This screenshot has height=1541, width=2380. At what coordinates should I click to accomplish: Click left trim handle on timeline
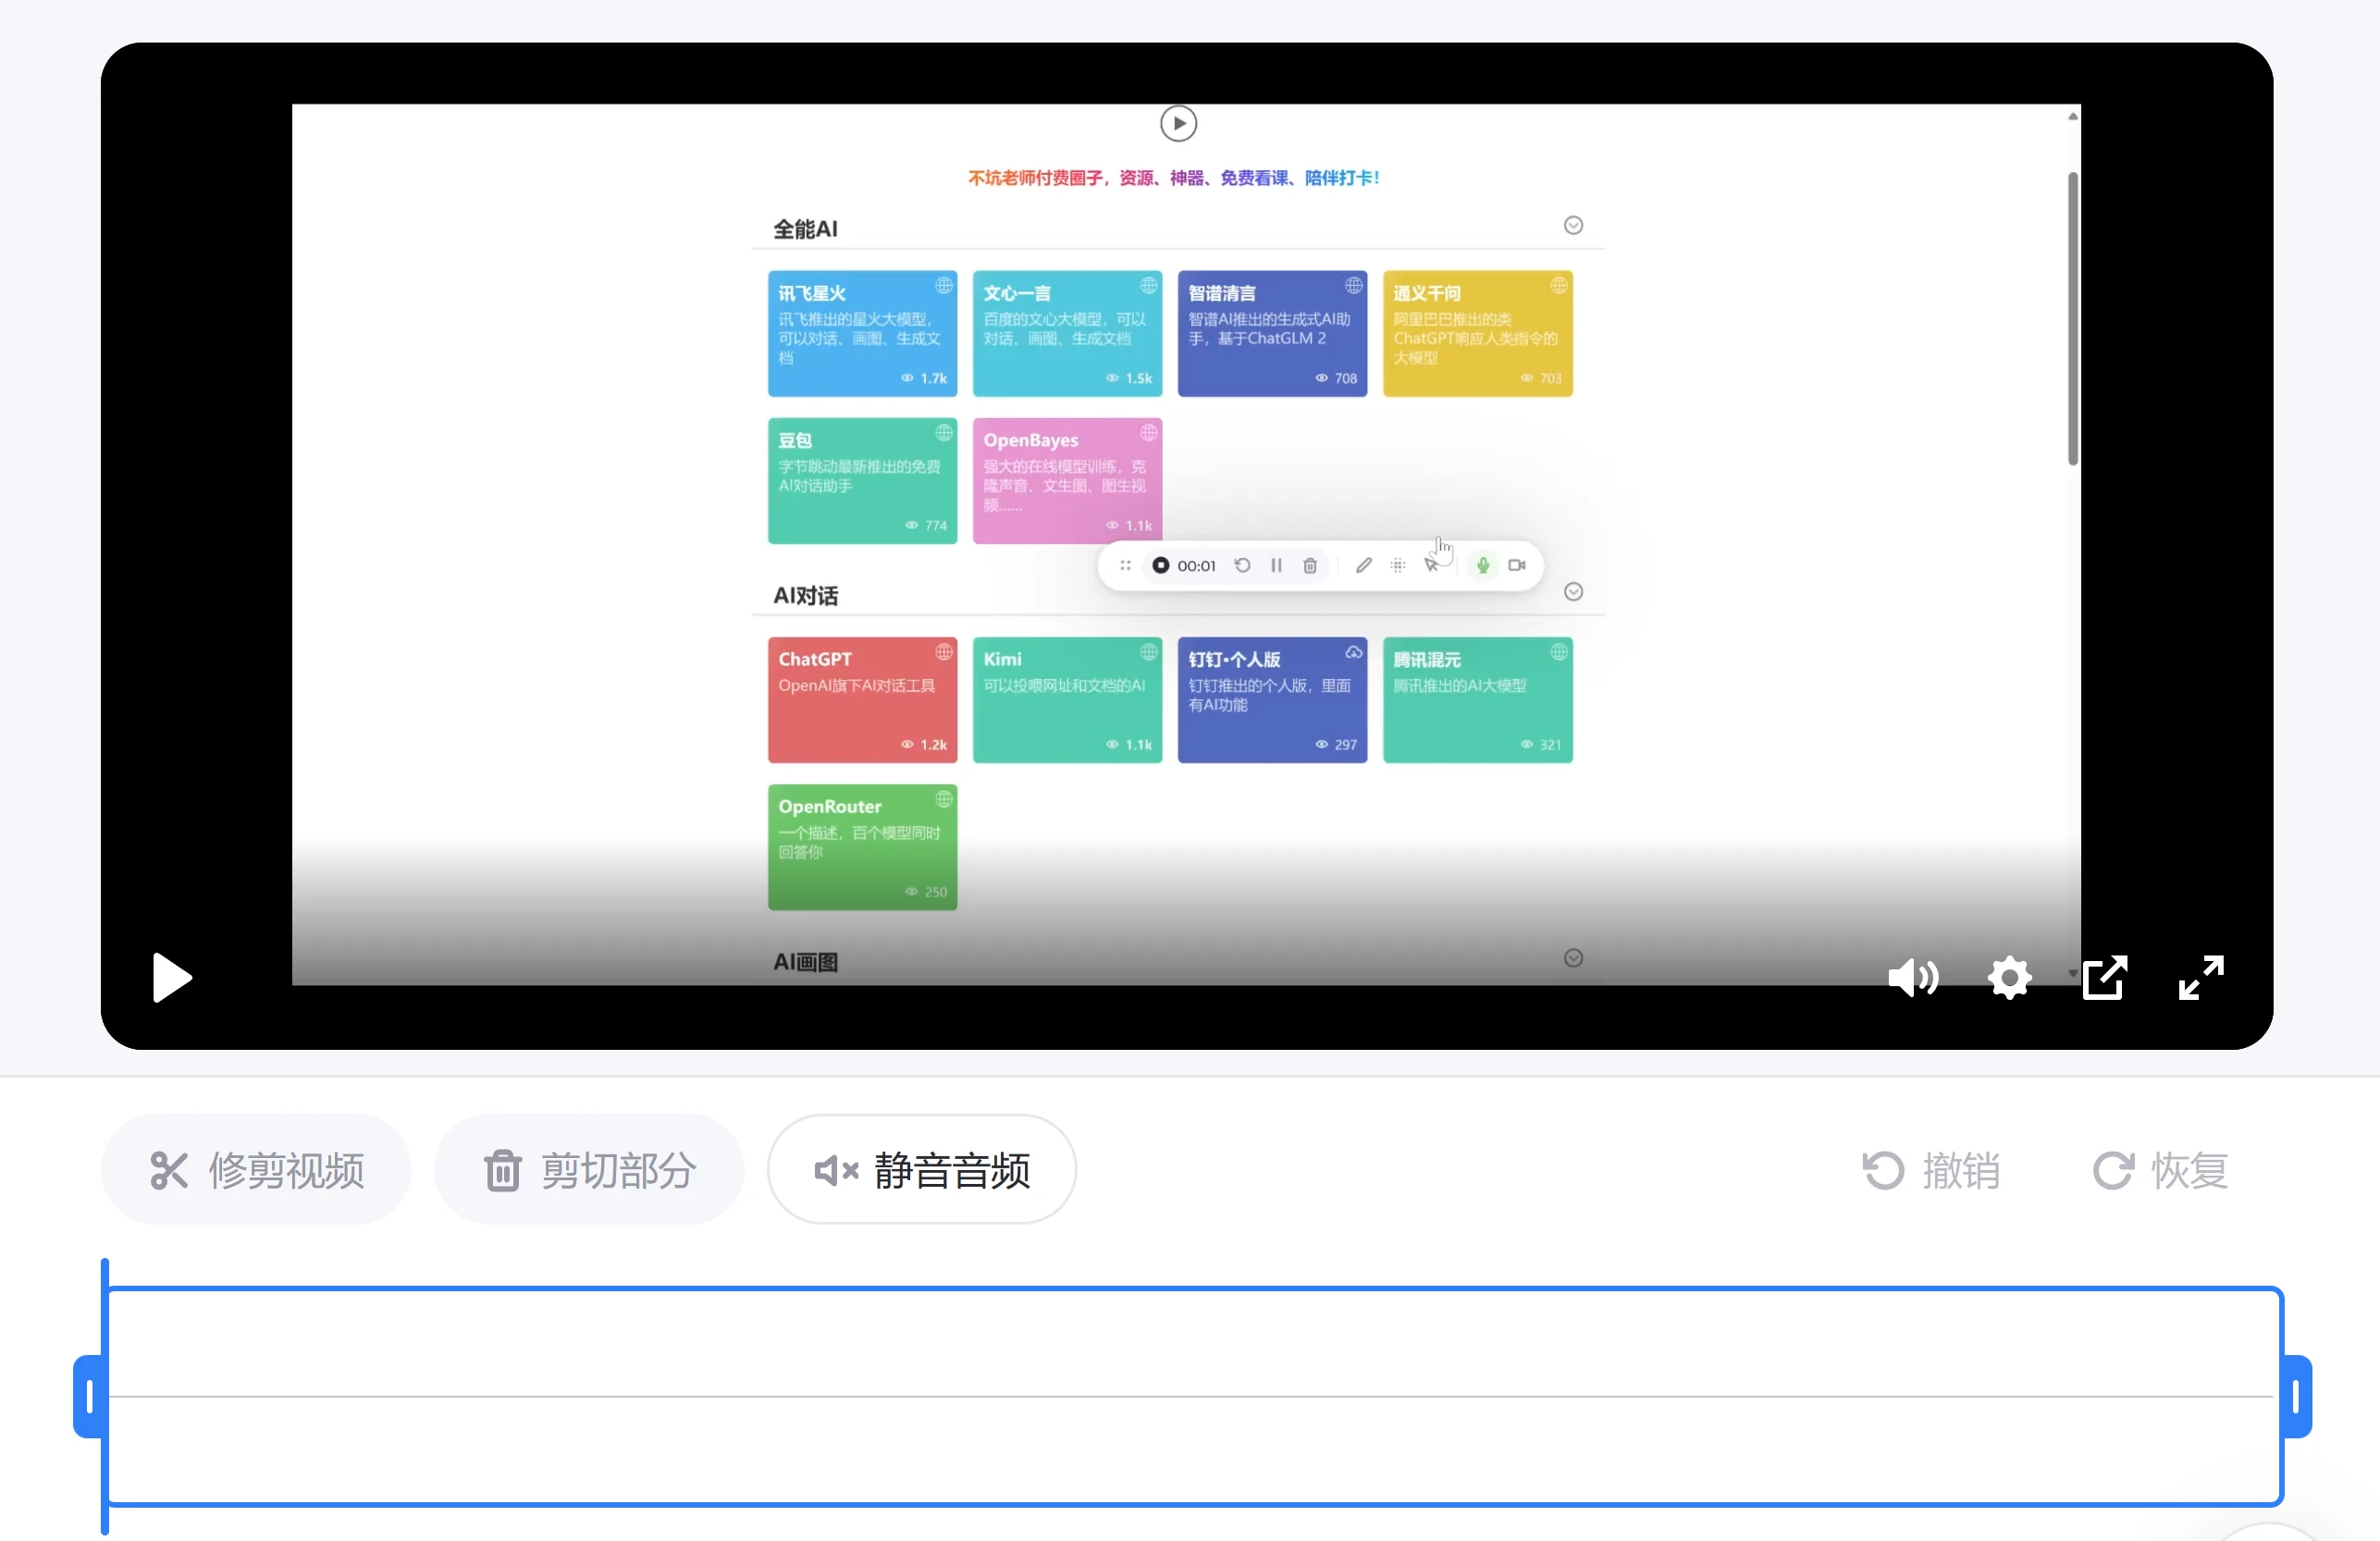coord(89,1396)
